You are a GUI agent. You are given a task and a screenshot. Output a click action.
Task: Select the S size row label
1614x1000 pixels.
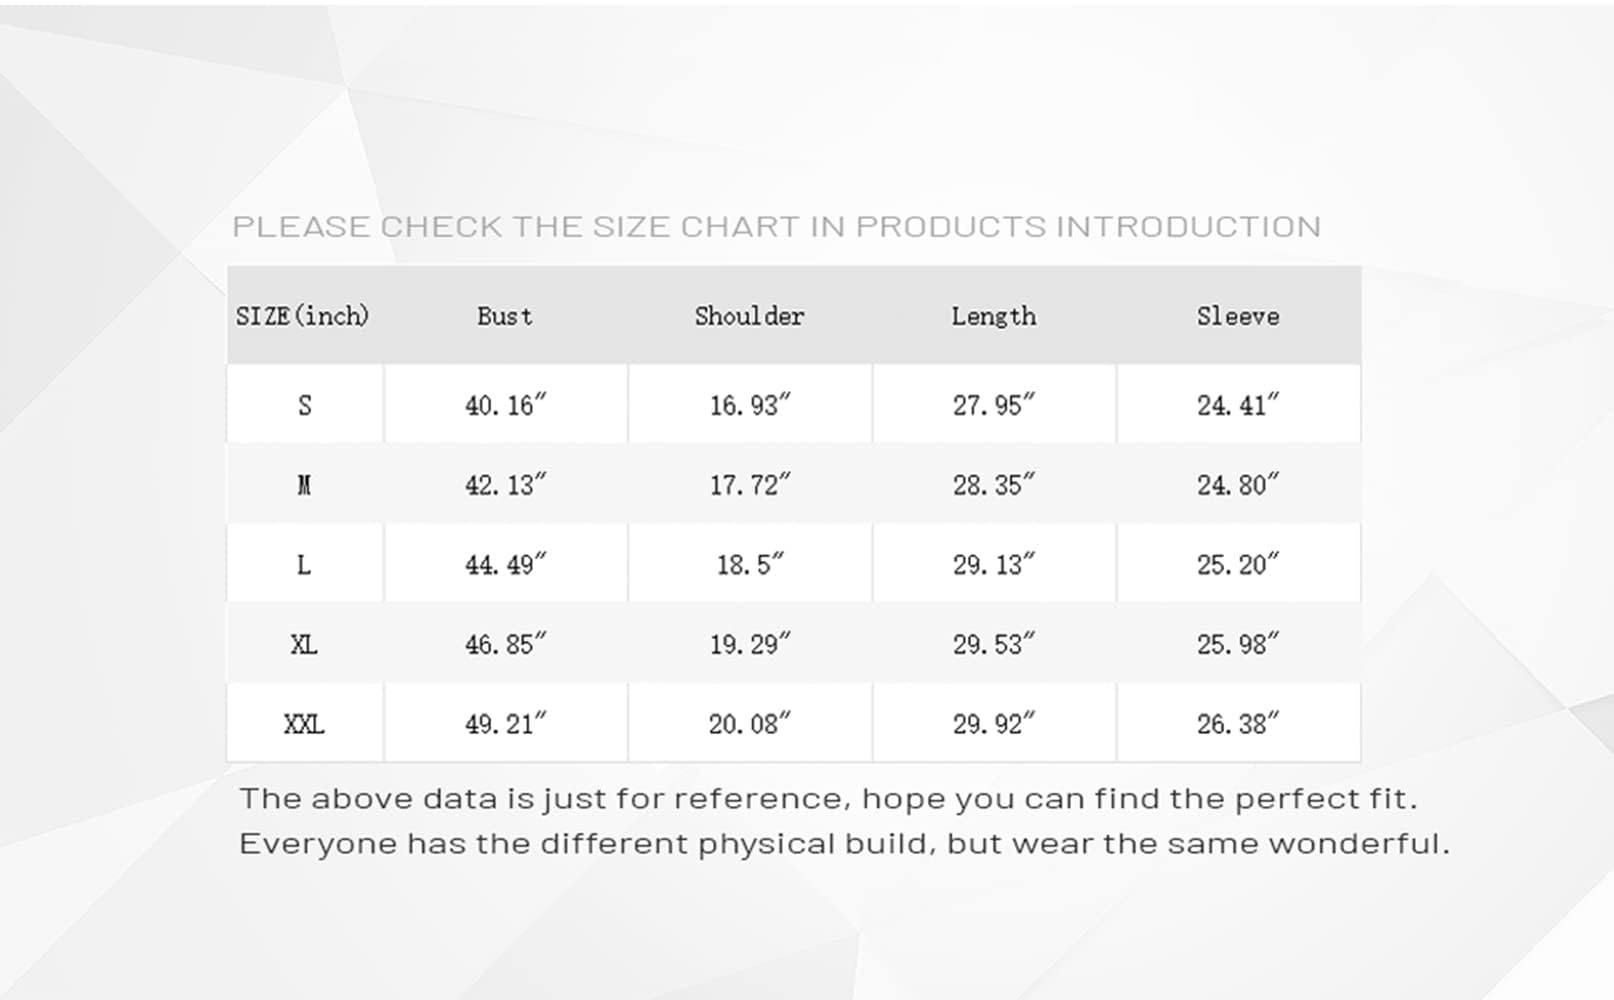tap(304, 405)
